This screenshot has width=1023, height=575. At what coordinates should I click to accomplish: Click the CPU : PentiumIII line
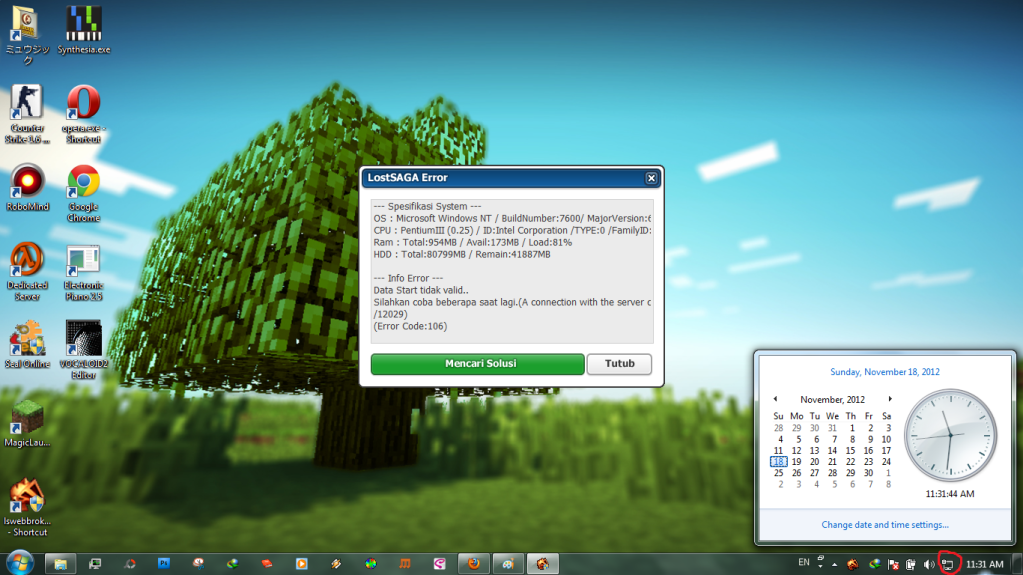click(x=512, y=230)
